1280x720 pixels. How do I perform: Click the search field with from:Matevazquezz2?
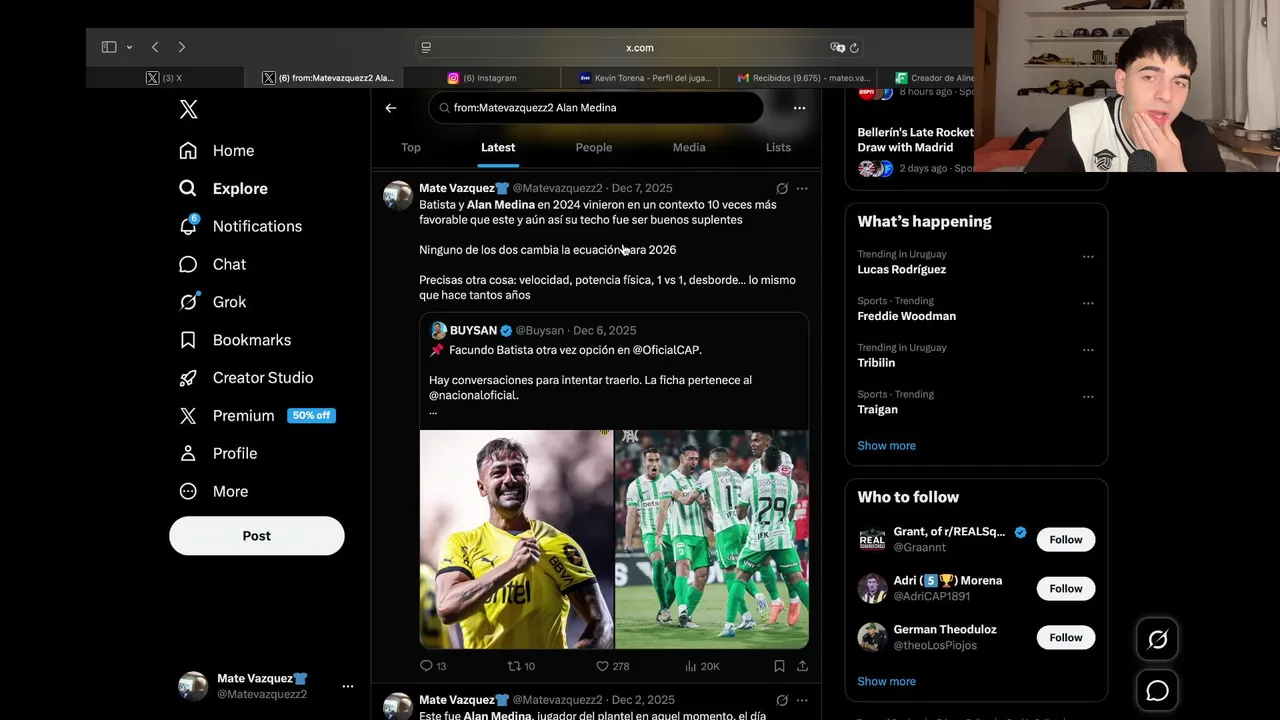(596, 108)
